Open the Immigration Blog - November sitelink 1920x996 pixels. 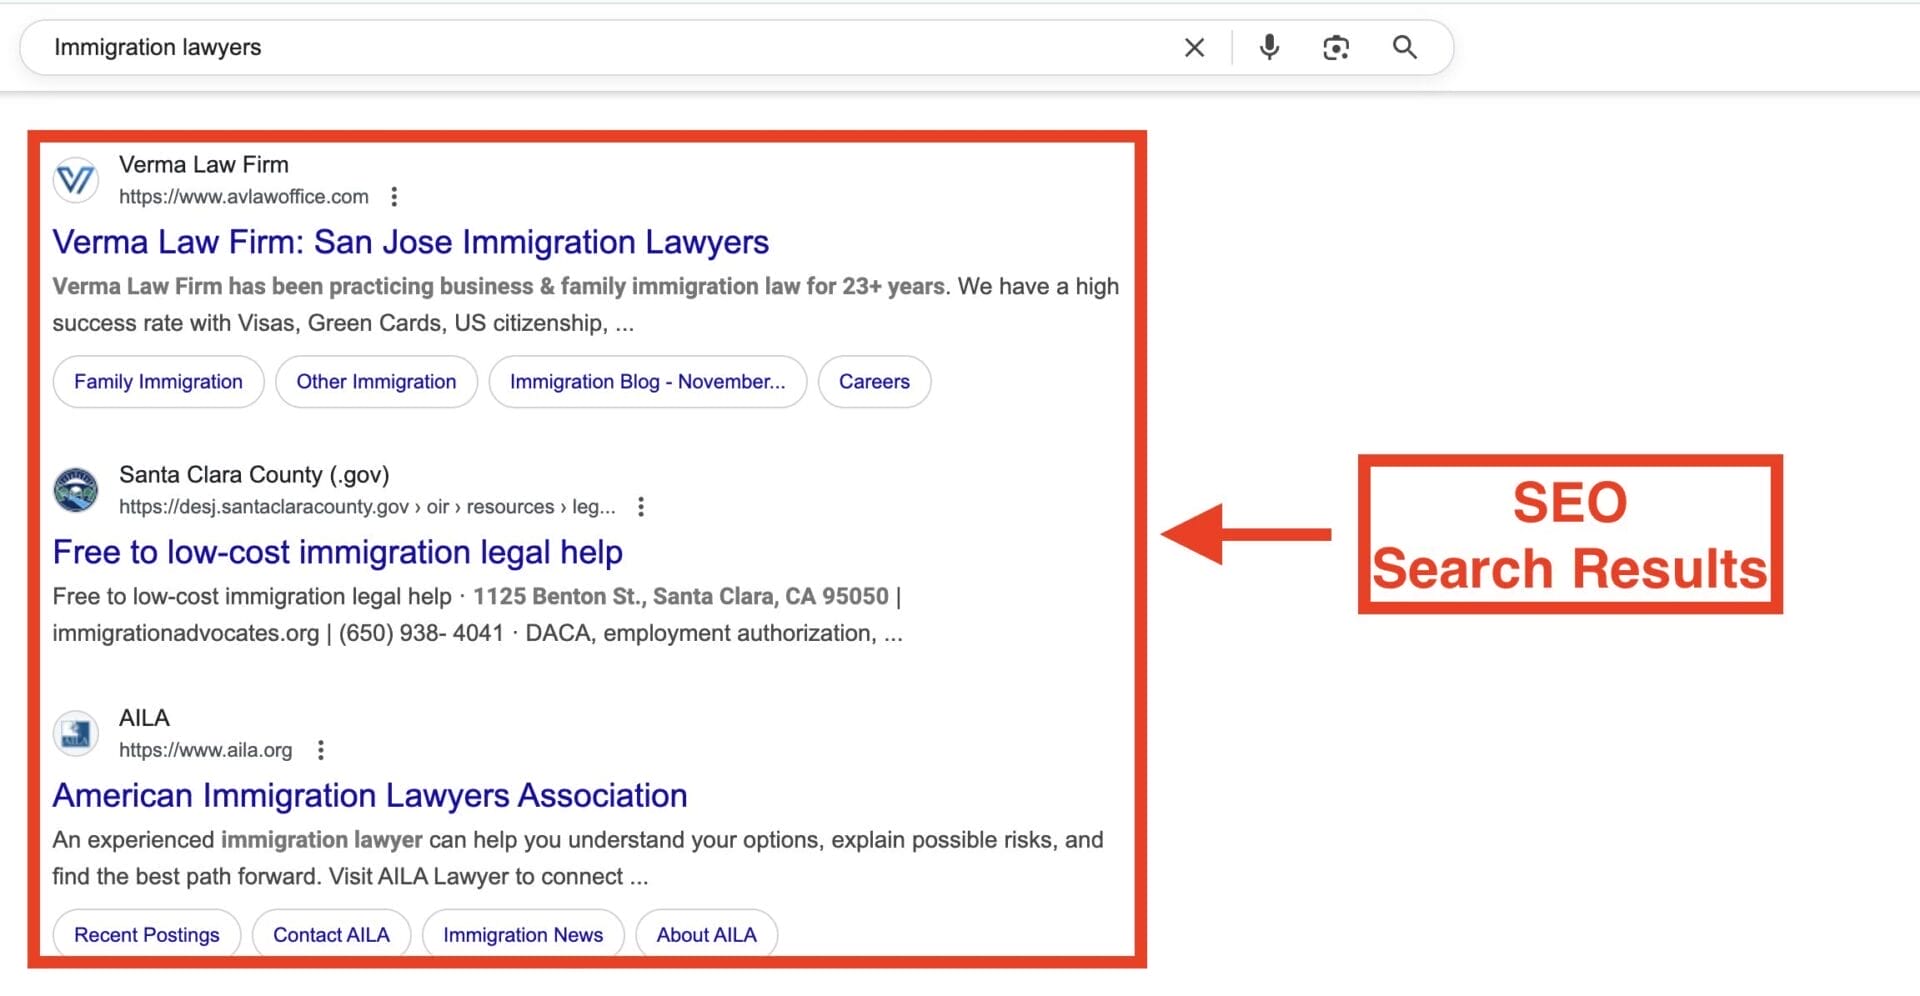click(648, 381)
